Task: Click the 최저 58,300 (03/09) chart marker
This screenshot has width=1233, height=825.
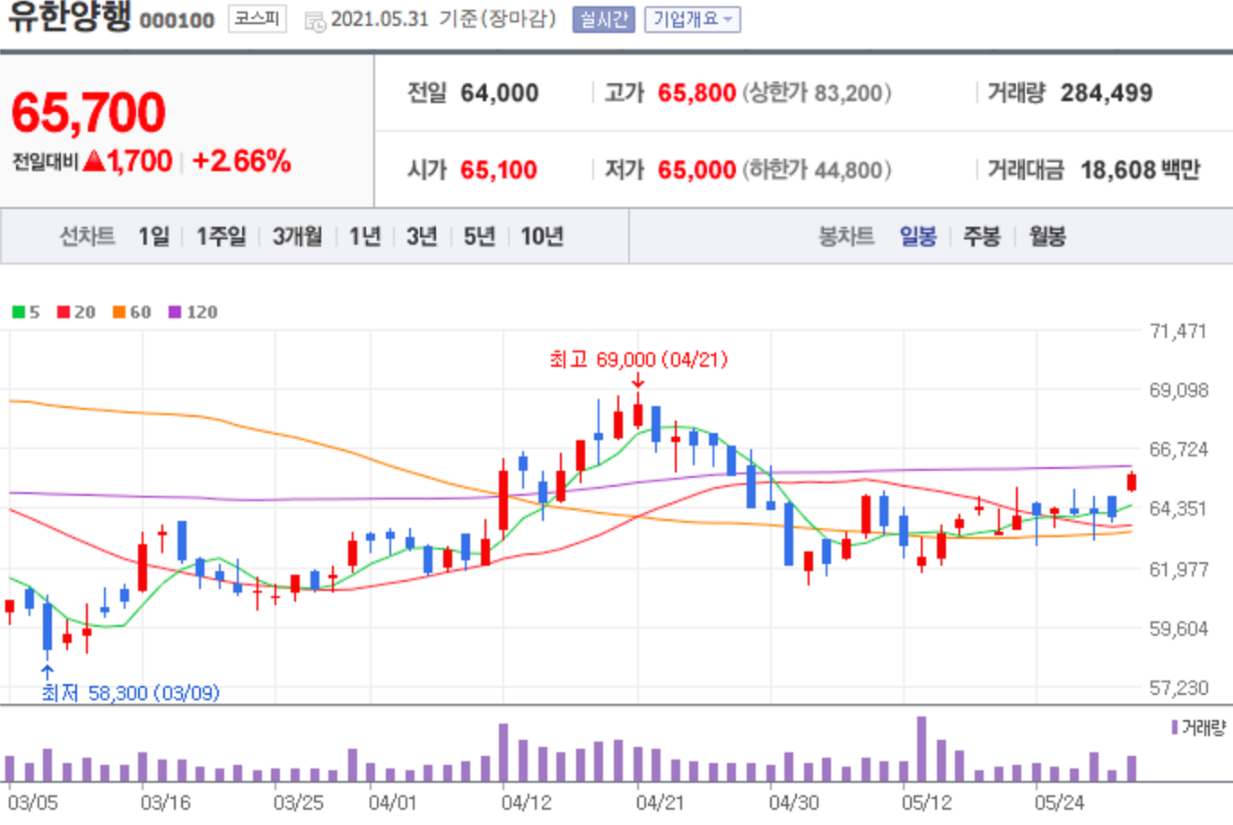Action: pos(130,692)
